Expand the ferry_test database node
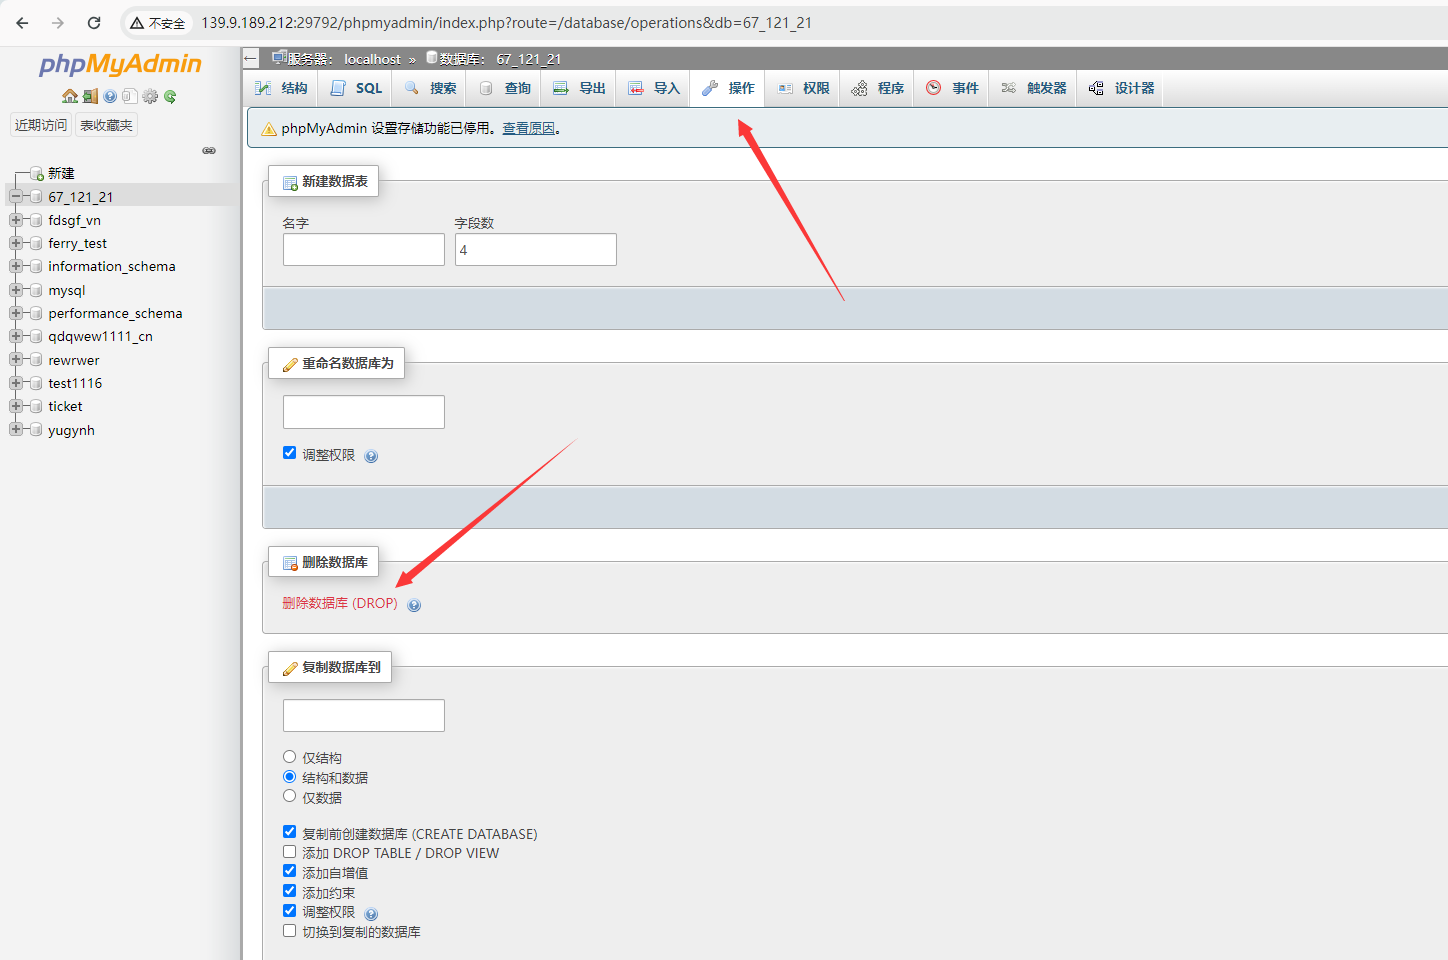This screenshot has height=960, width=1448. pos(16,242)
